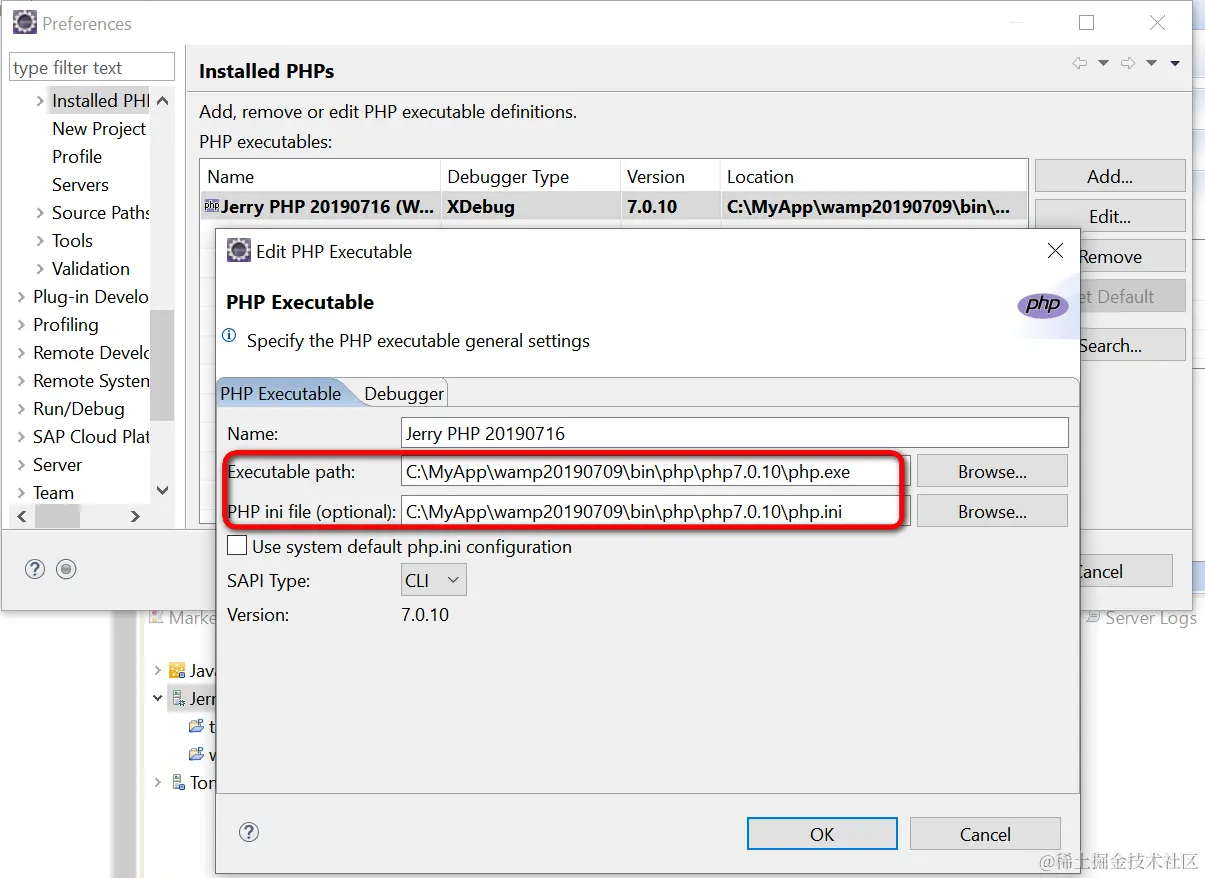The image size is (1205, 878).
Task: Browse for the executable path
Action: click(992, 471)
